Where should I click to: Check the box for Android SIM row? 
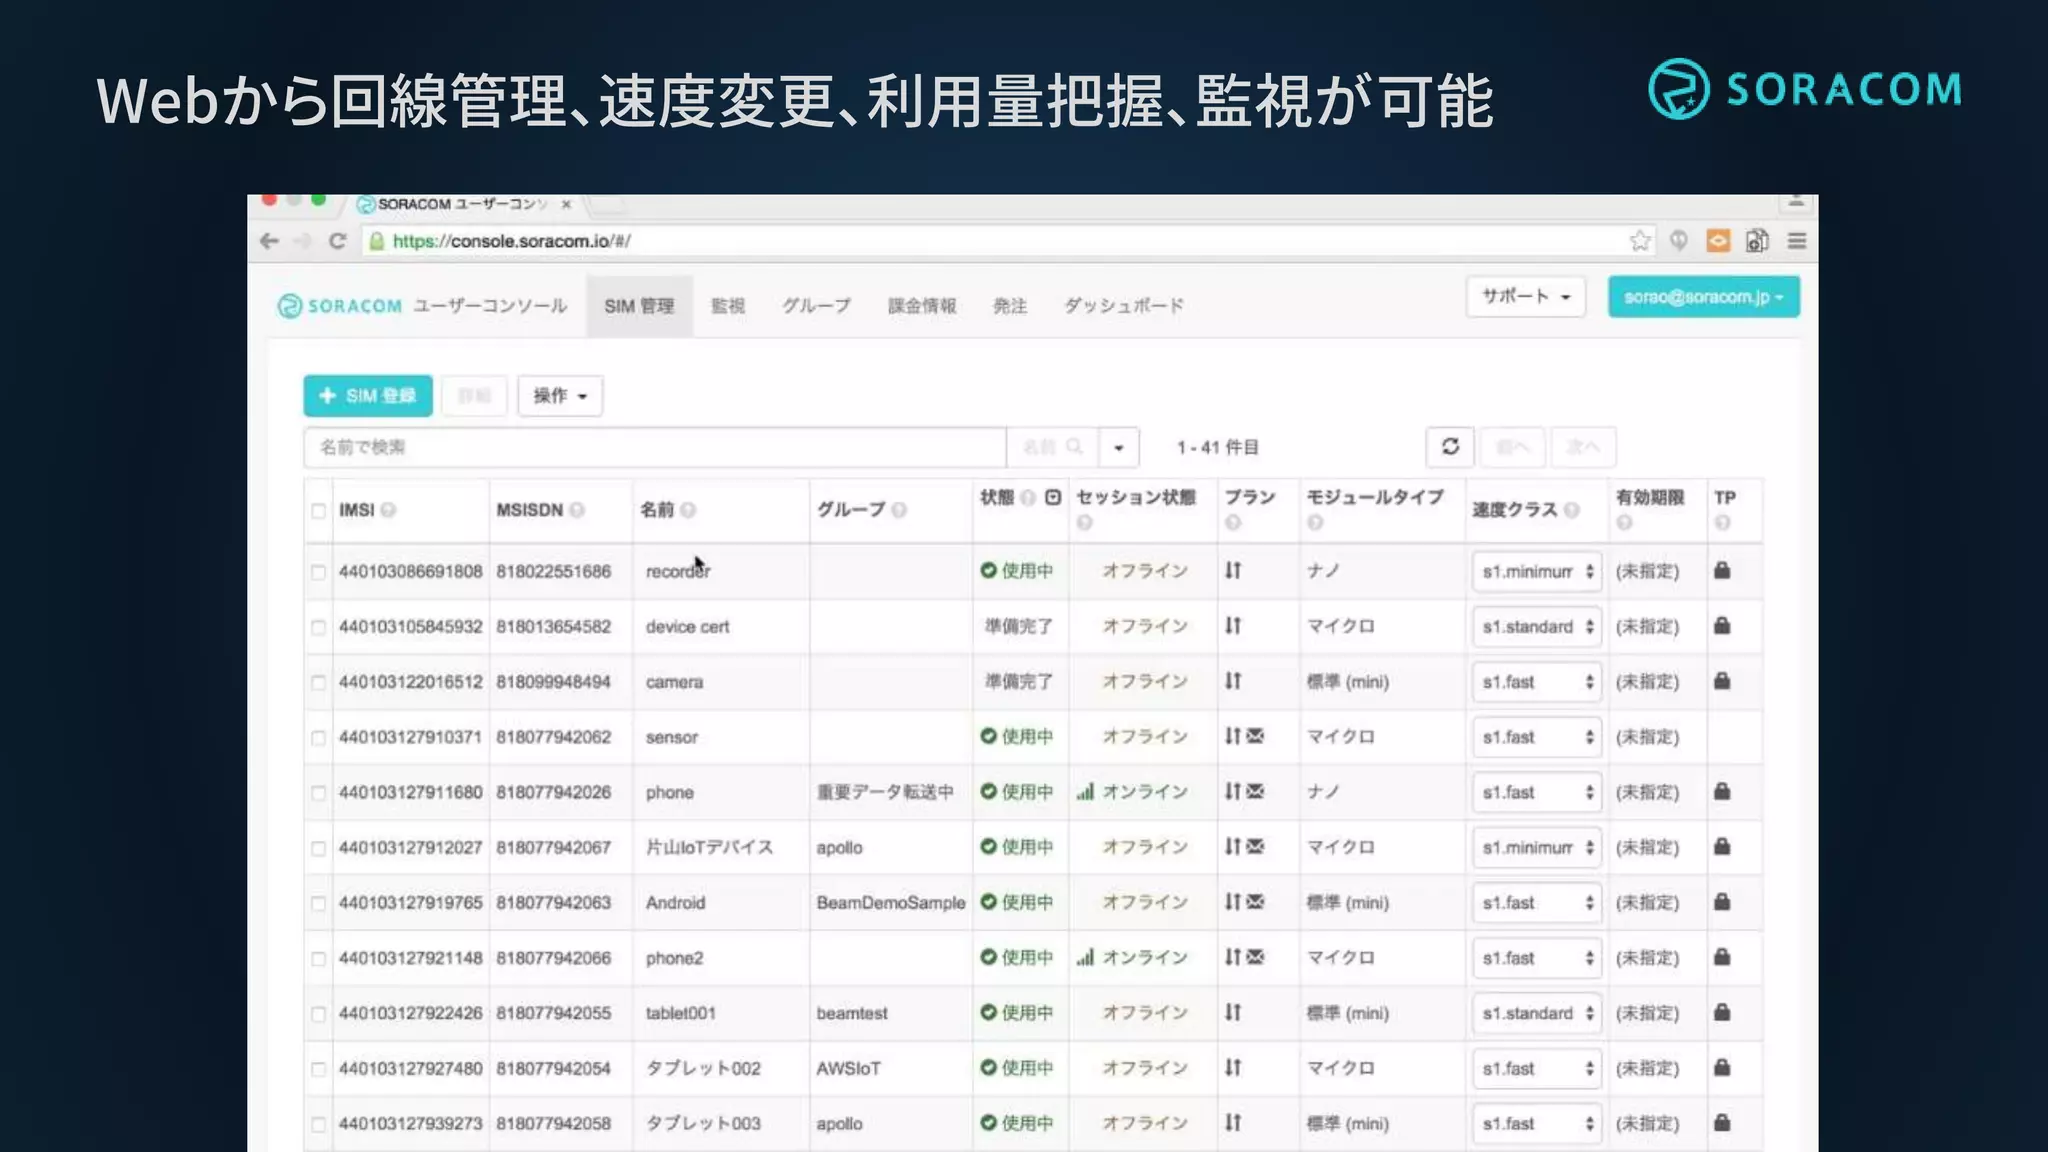point(318,903)
